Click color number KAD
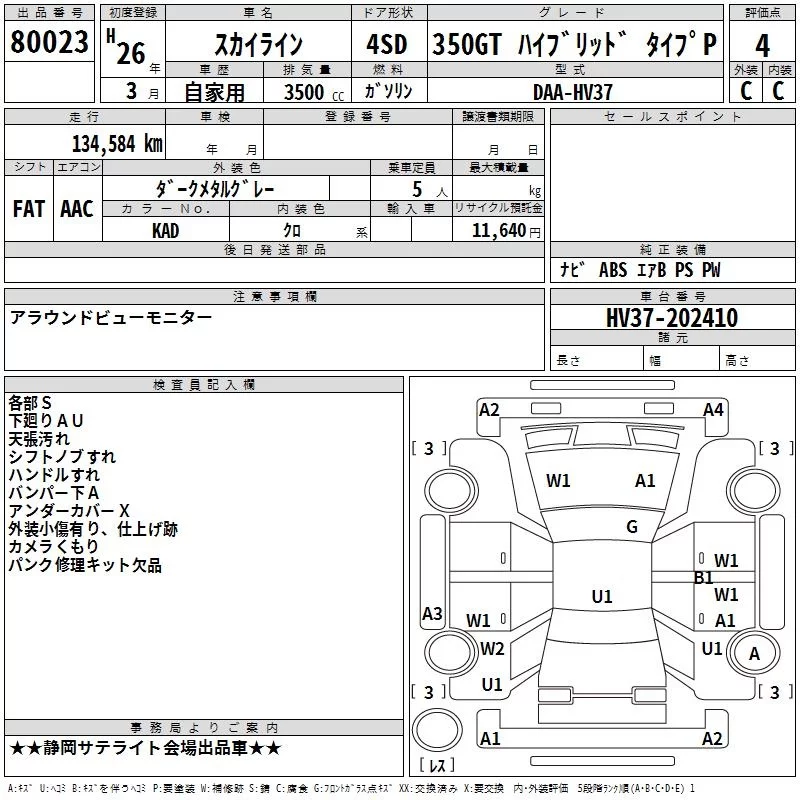 pos(165,231)
